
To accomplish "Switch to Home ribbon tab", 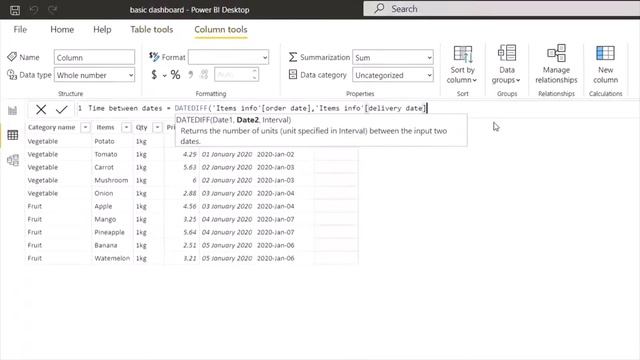I will [62, 29].
